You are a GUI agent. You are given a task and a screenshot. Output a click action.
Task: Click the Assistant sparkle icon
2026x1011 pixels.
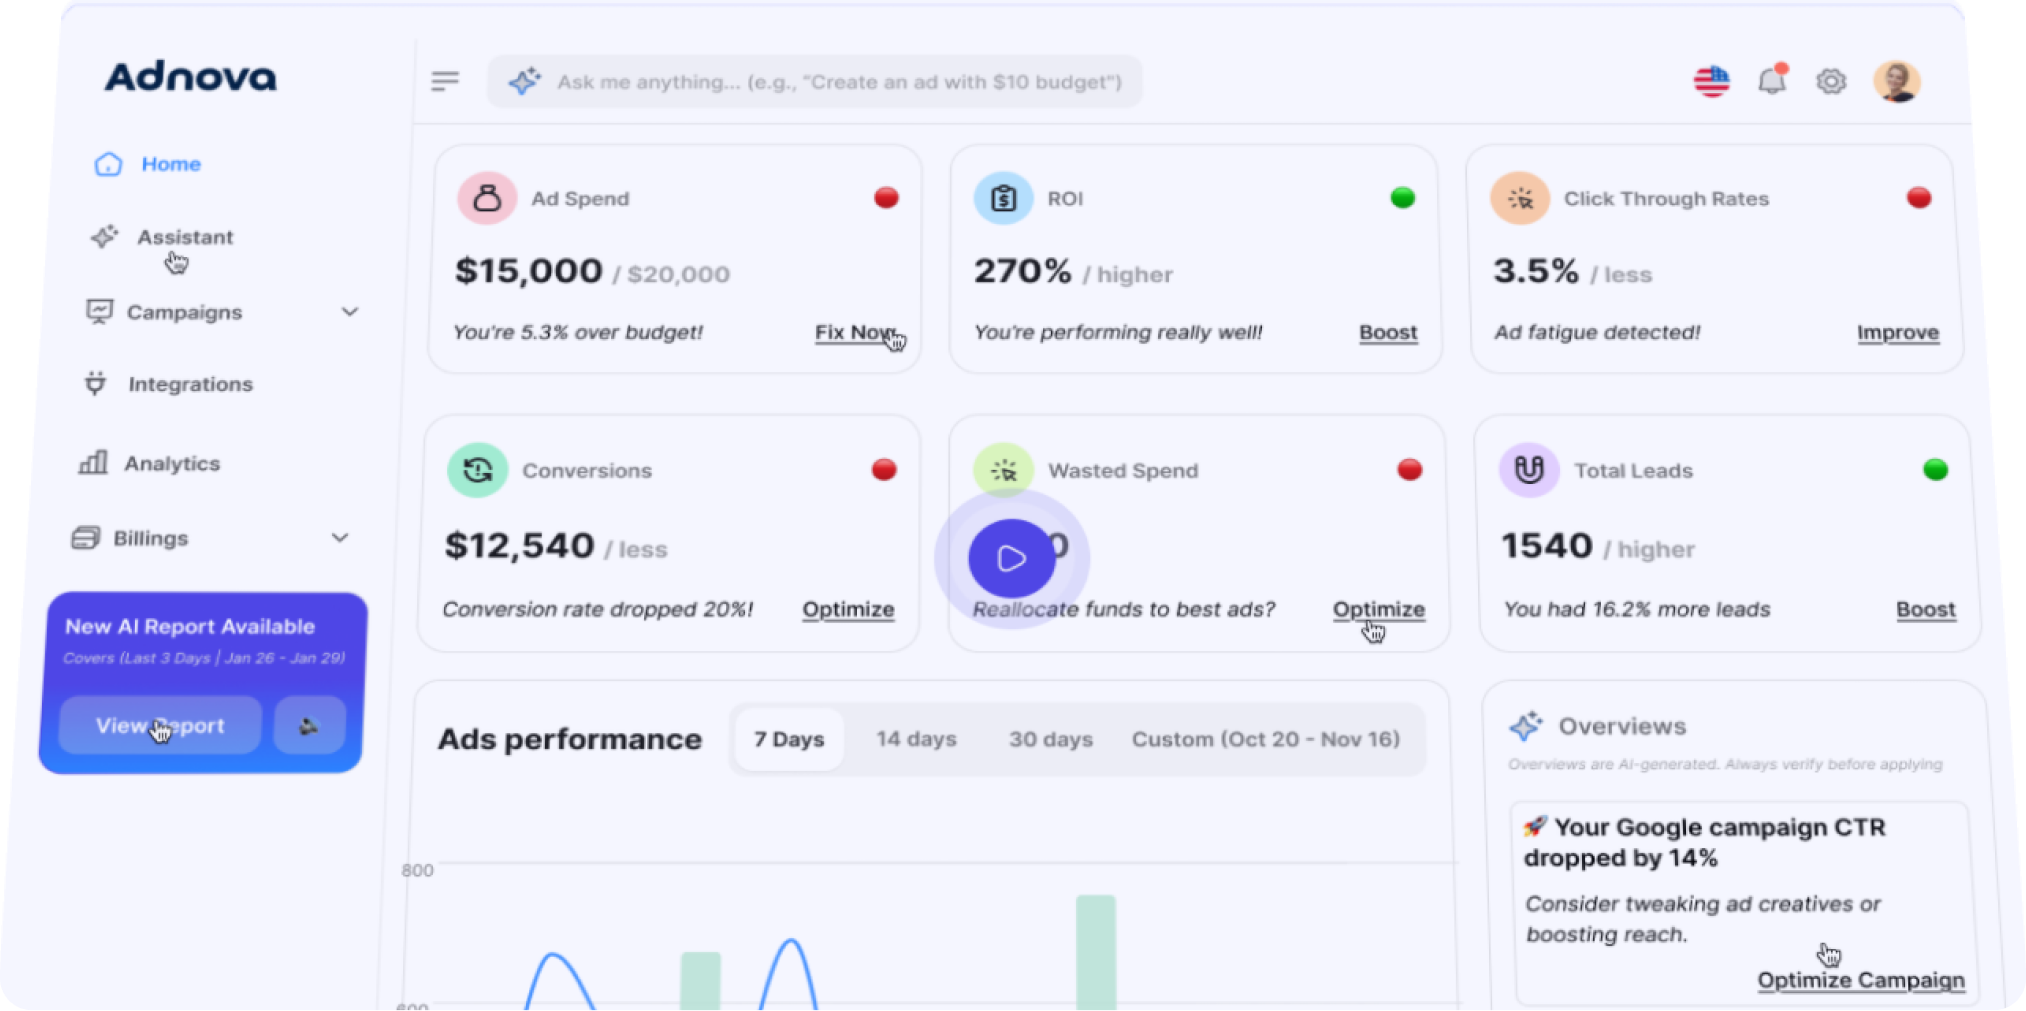pos(104,237)
